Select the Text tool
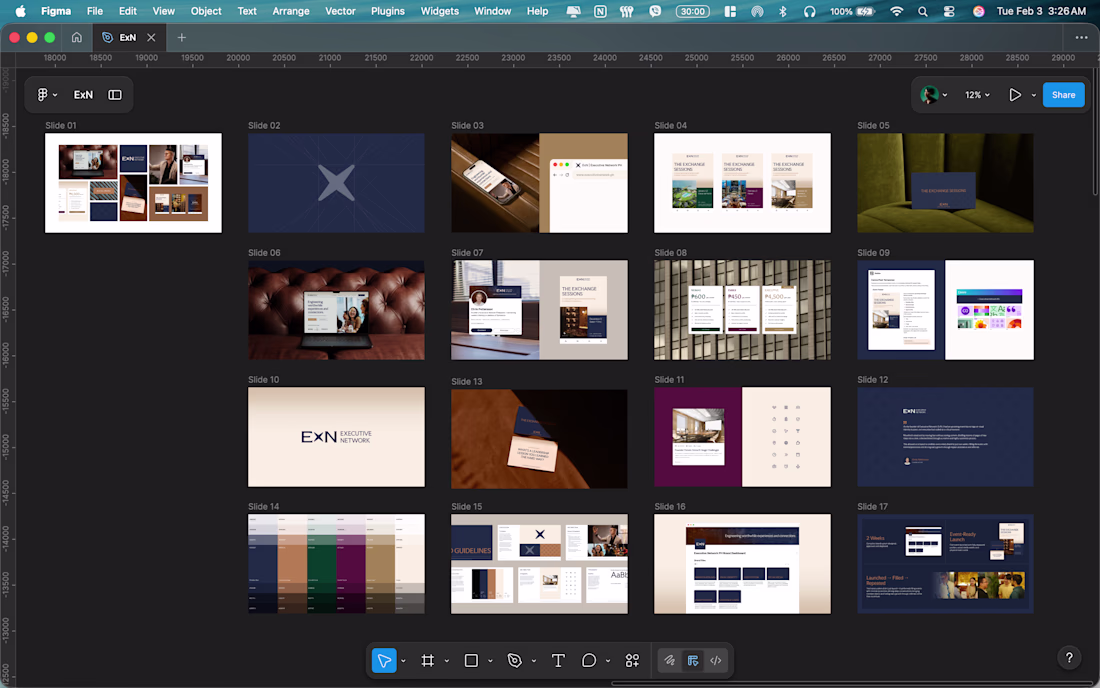This screenshot has height=688, width=1100. point(558,661)
